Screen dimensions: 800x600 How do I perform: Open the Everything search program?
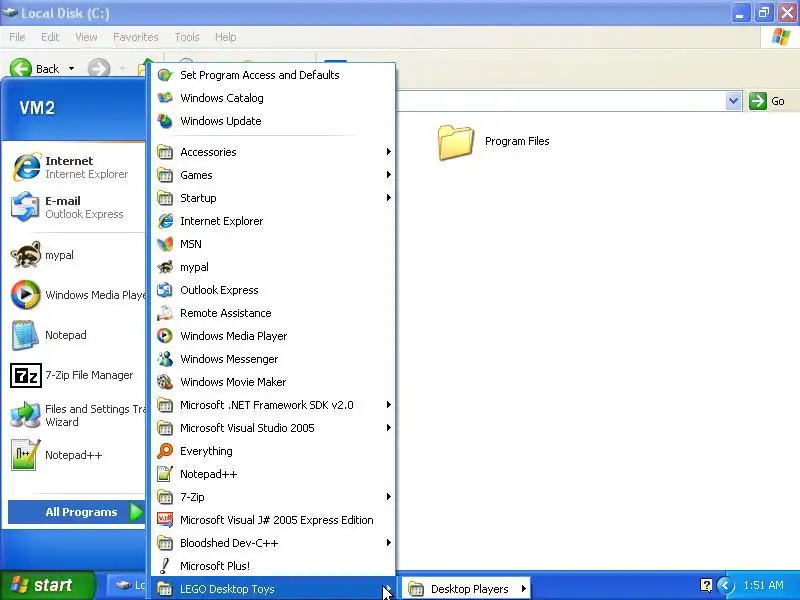(273, 451)
